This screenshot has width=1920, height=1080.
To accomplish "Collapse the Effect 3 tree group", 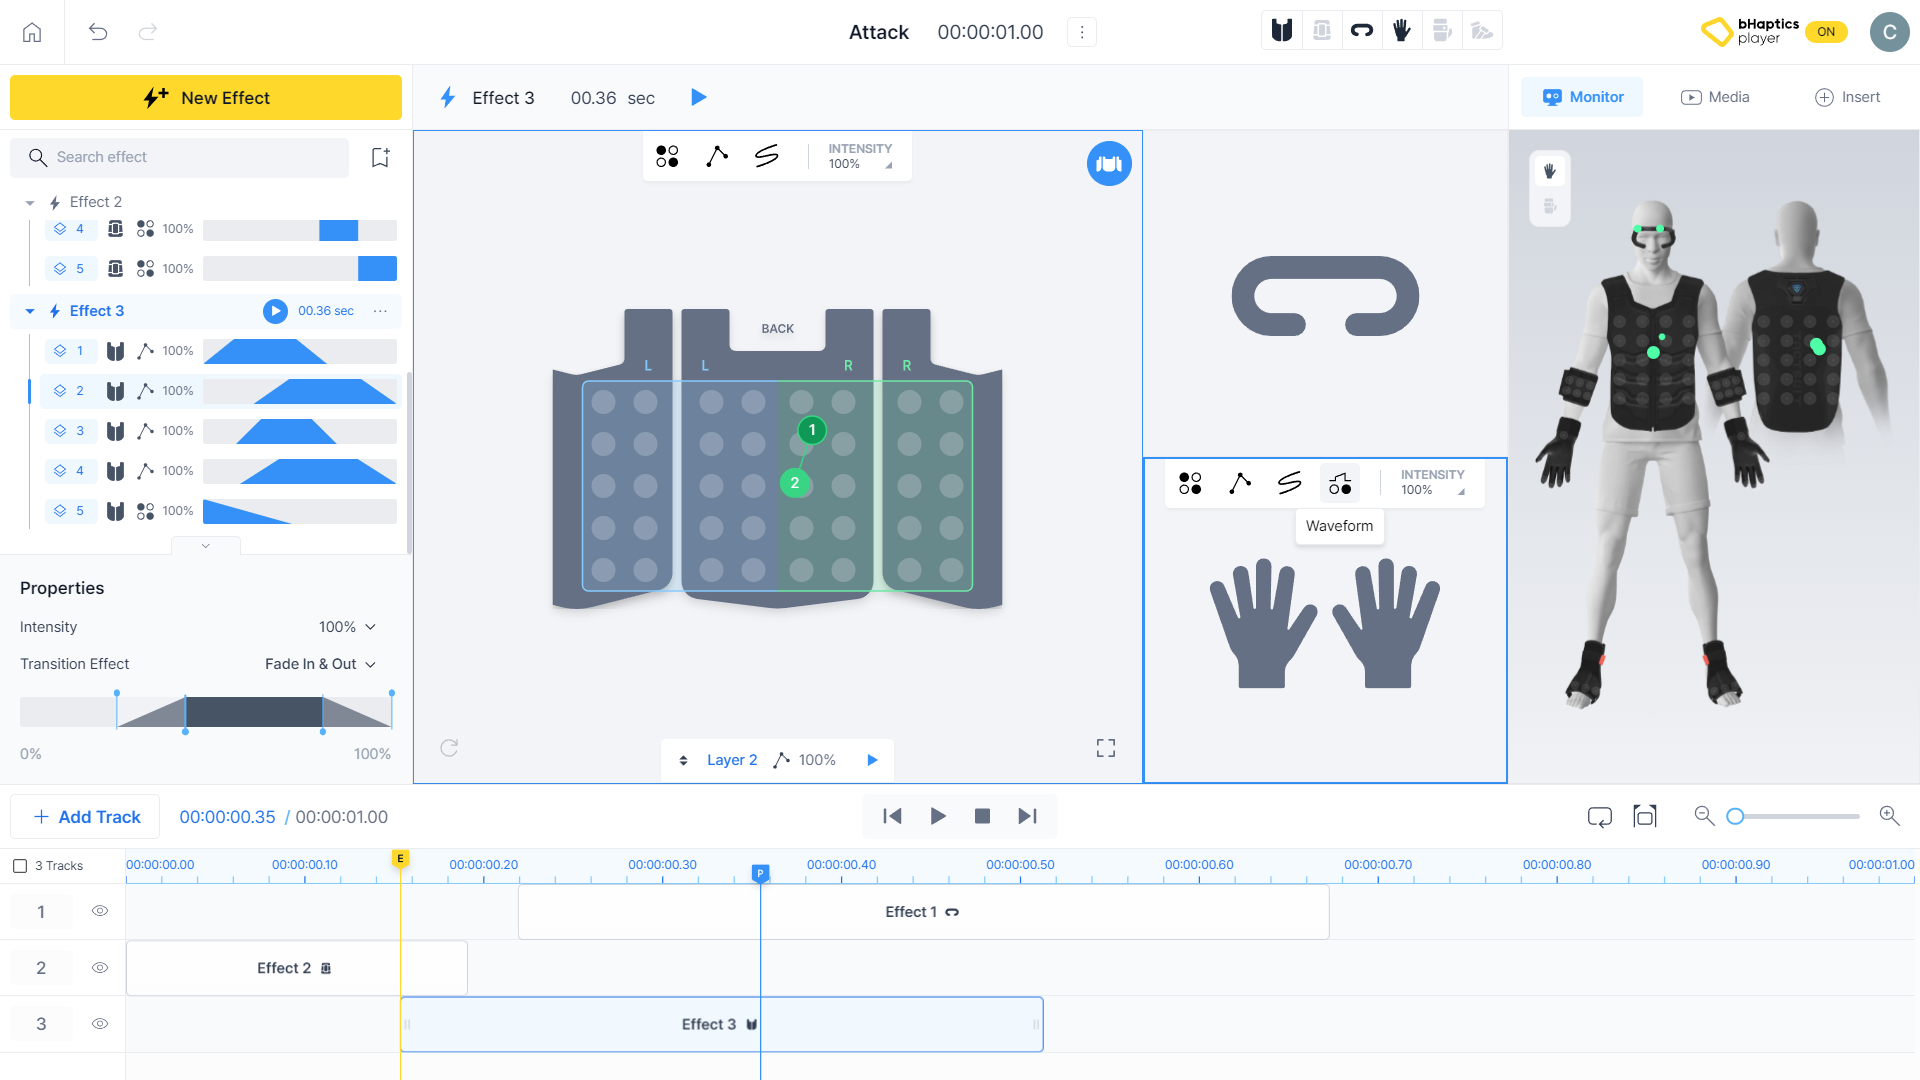I will pos(30,311).
